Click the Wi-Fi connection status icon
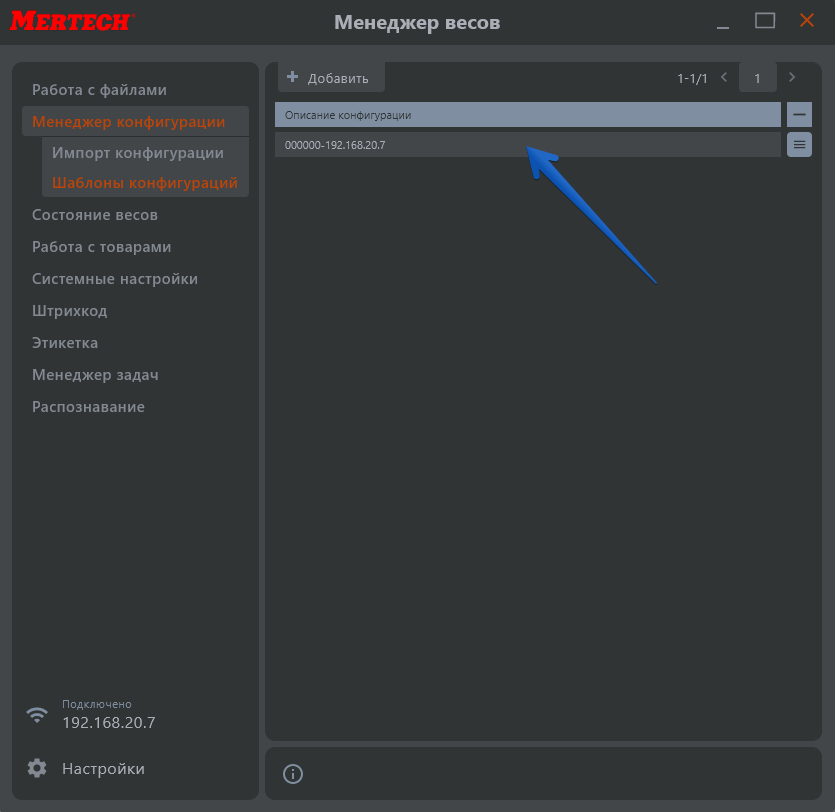 [x=37, y=714]
